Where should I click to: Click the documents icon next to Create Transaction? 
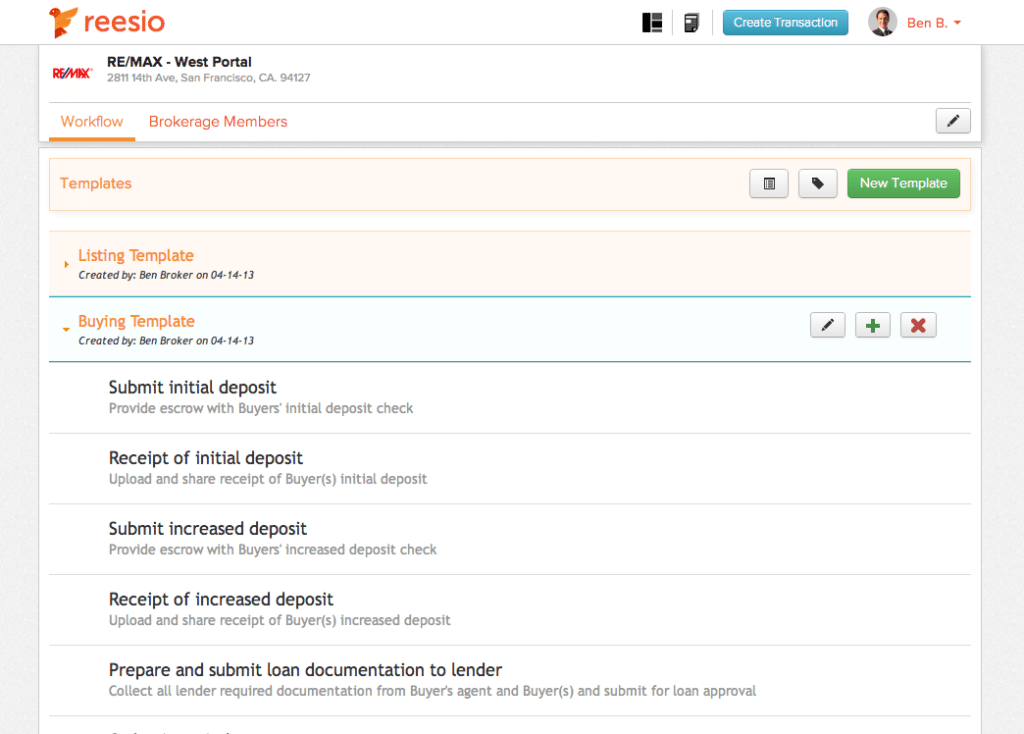pyautogui.click(x=690, y=21)
